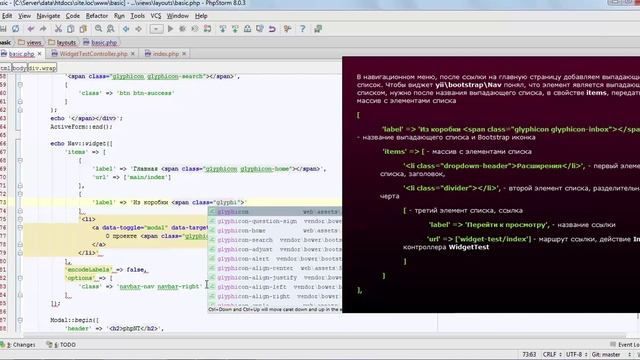
Task: Open the CRLF line separator selector
Action: pos(552,355)
